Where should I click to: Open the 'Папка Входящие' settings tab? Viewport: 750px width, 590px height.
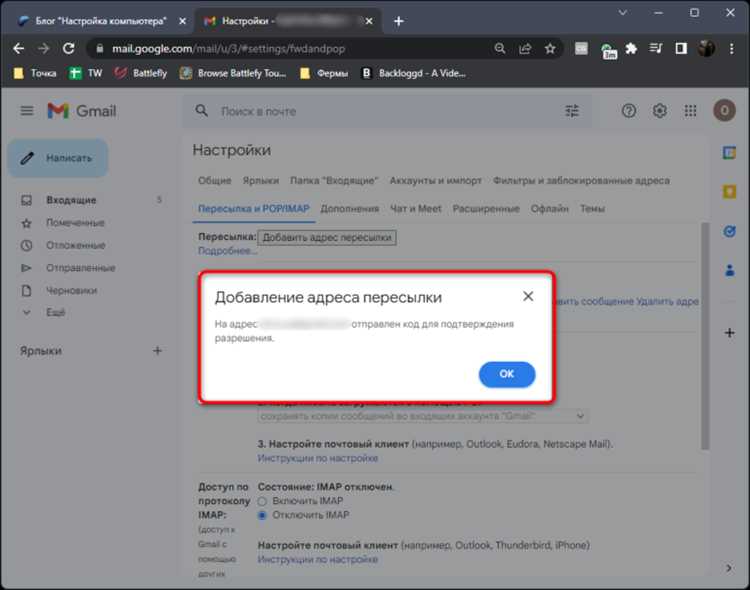pyautogui.click(x=334, y=180)
